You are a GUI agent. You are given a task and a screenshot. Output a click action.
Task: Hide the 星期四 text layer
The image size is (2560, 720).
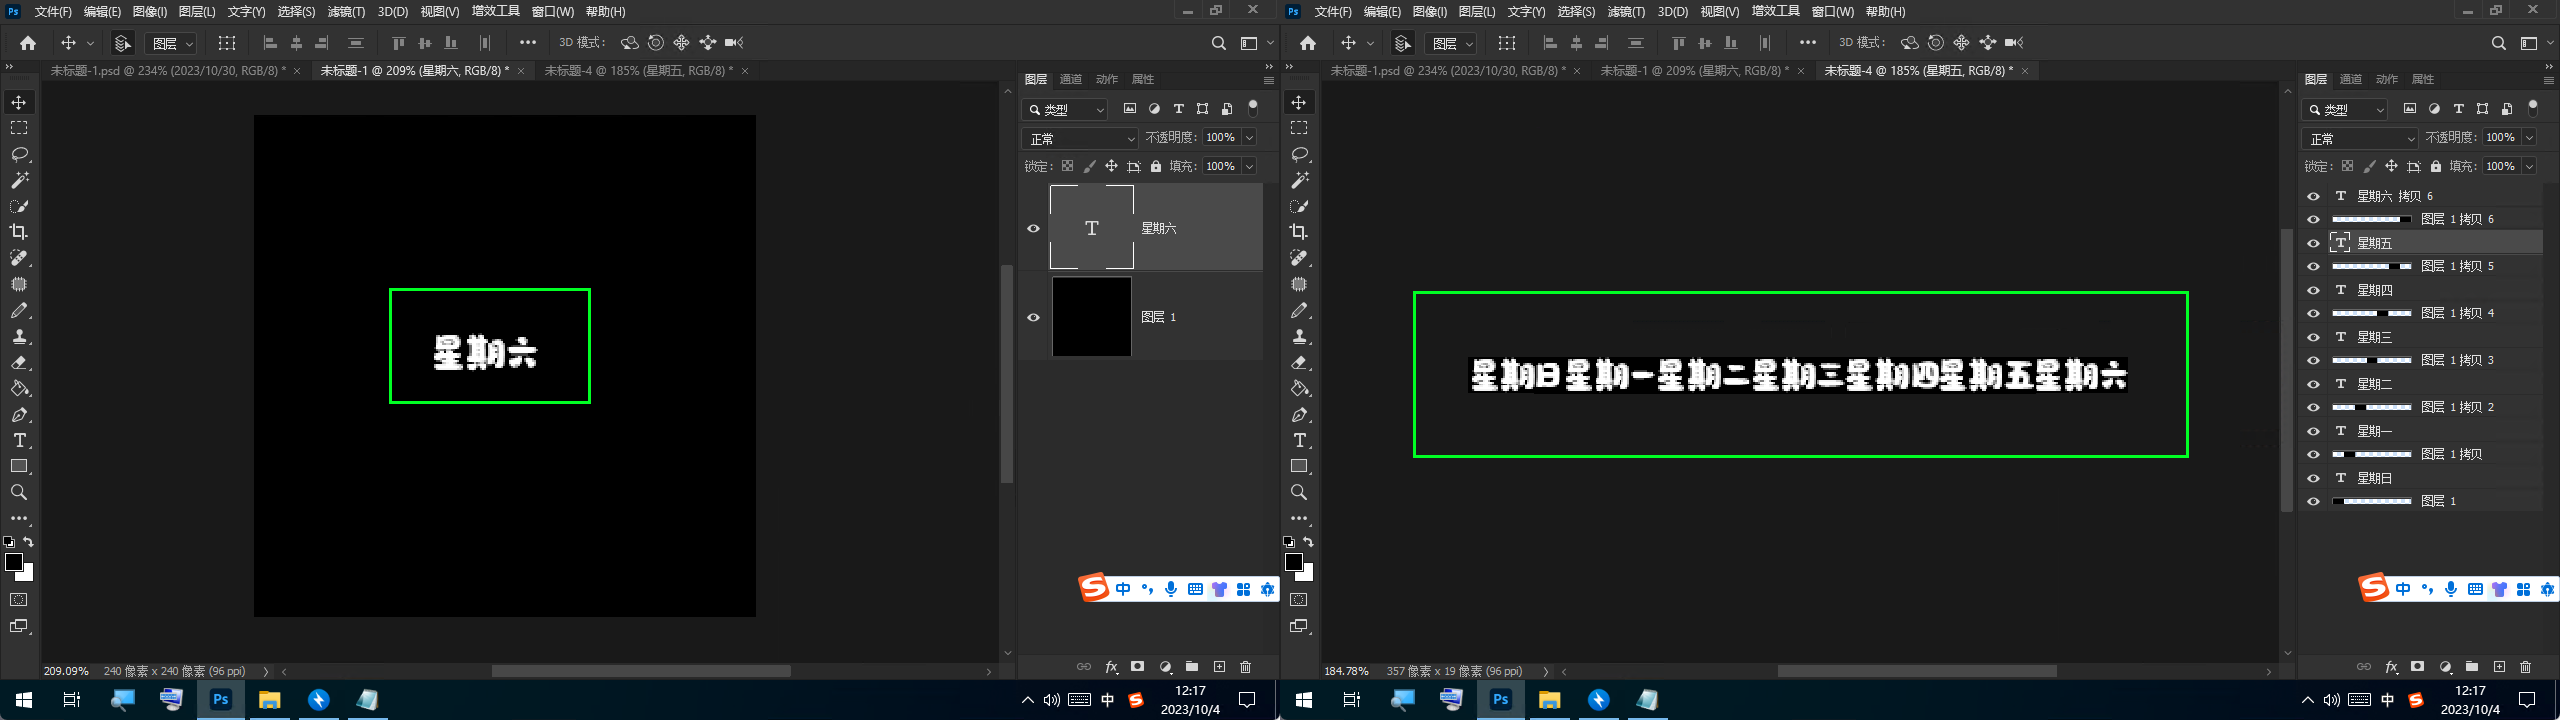(x=2313, y=290)
